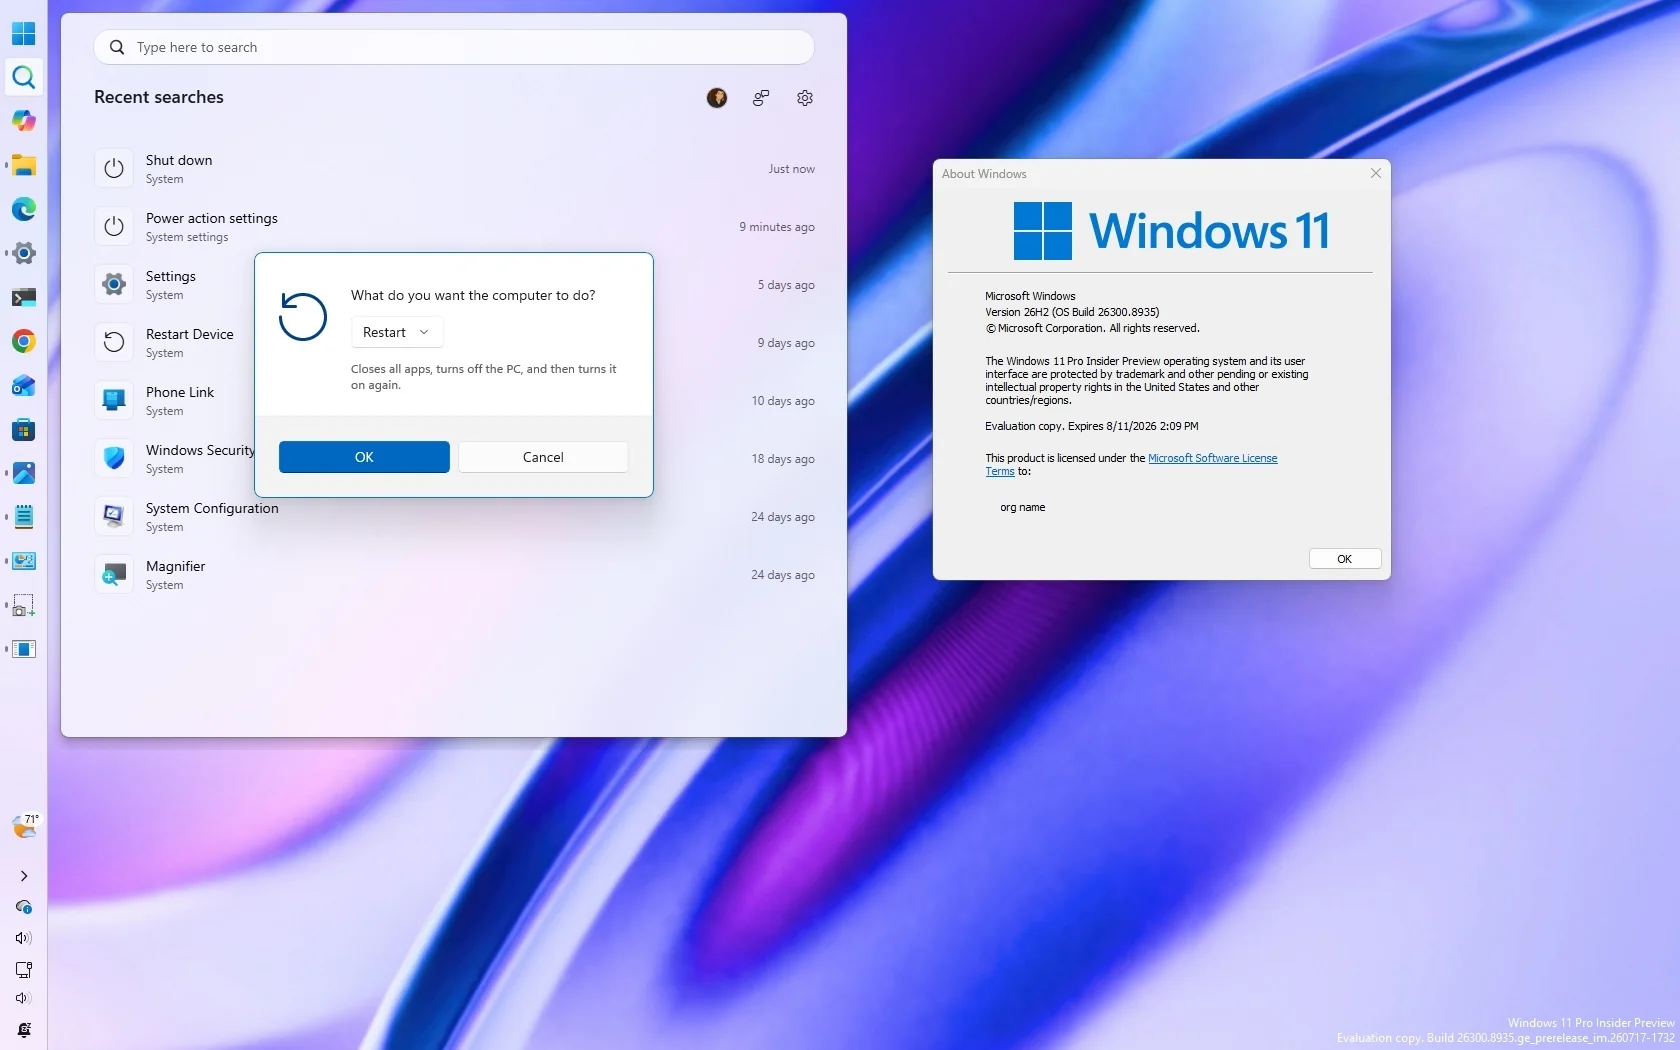The height and width of the screenshot is (1050, 1680).
Task: Open System Configuration from recent searches
Action: (454, 517)
